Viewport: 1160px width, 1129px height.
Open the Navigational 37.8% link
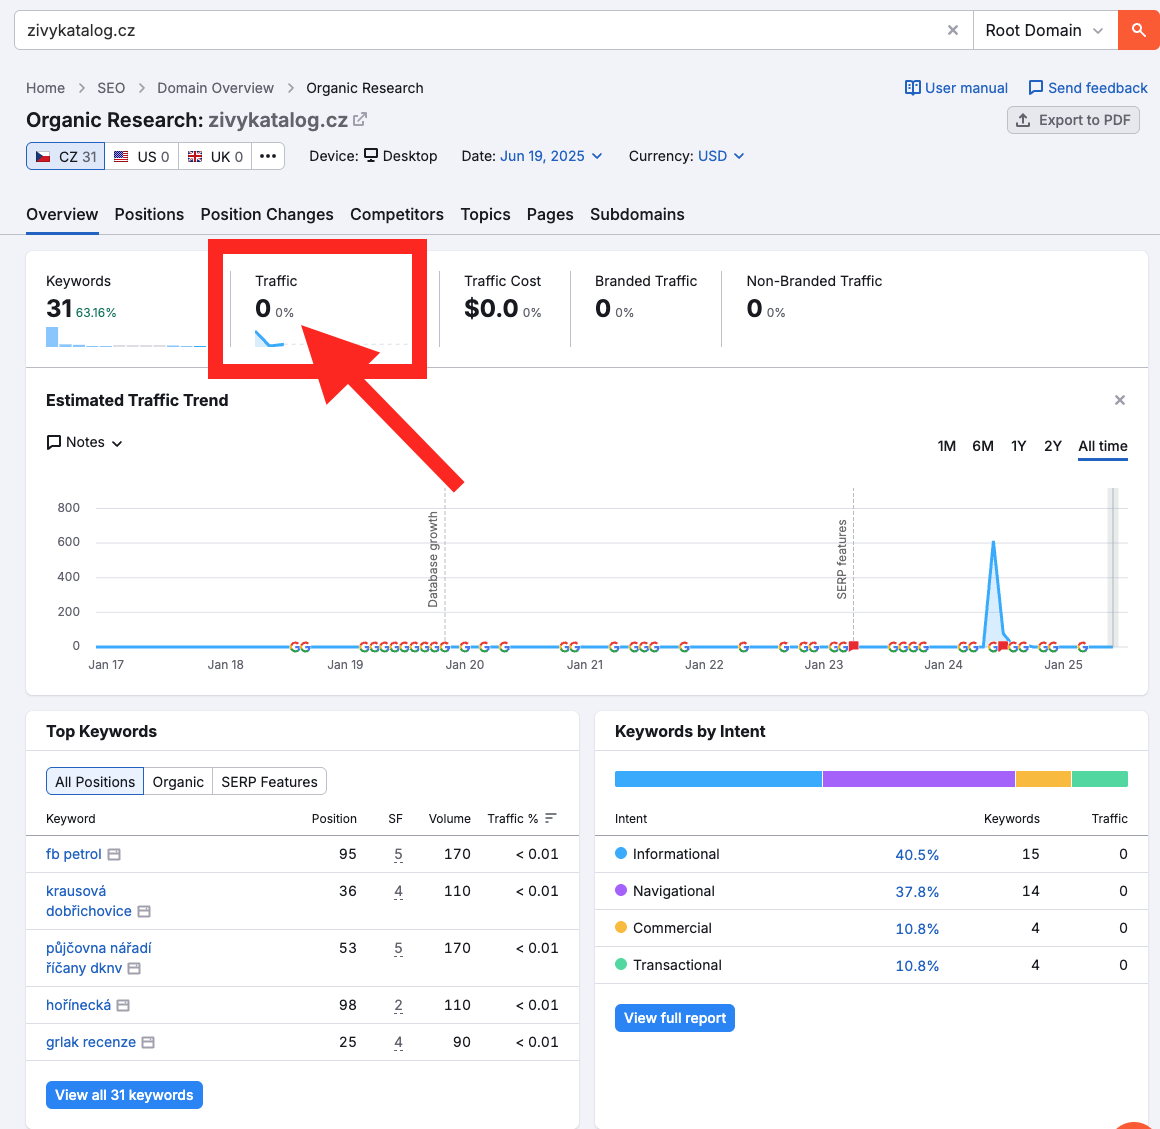coord(917,892)
